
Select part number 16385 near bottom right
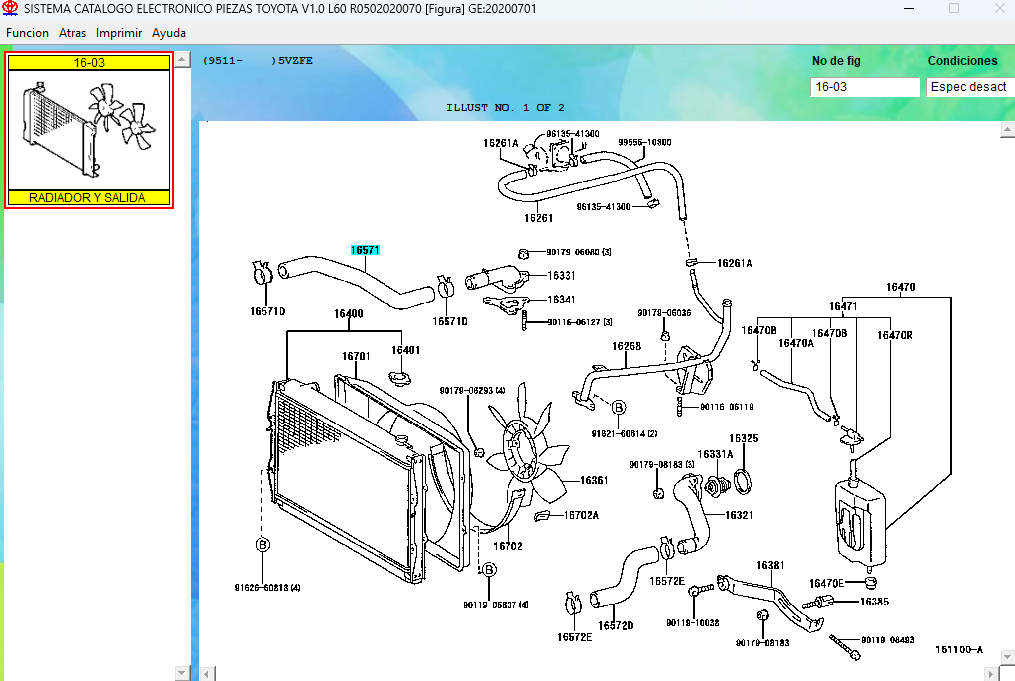(x=874, y=602)
